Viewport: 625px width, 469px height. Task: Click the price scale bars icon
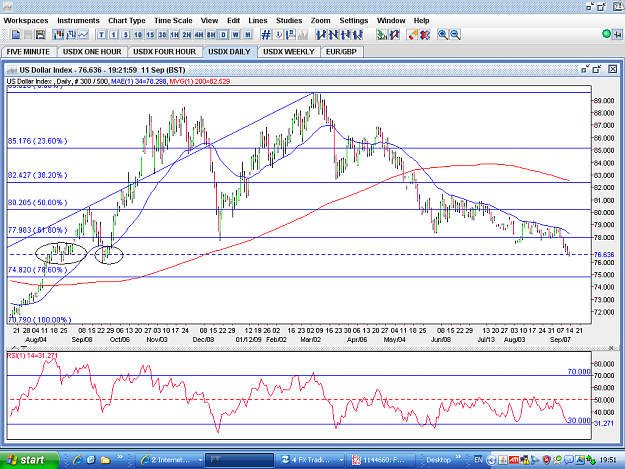coord(291,35)
